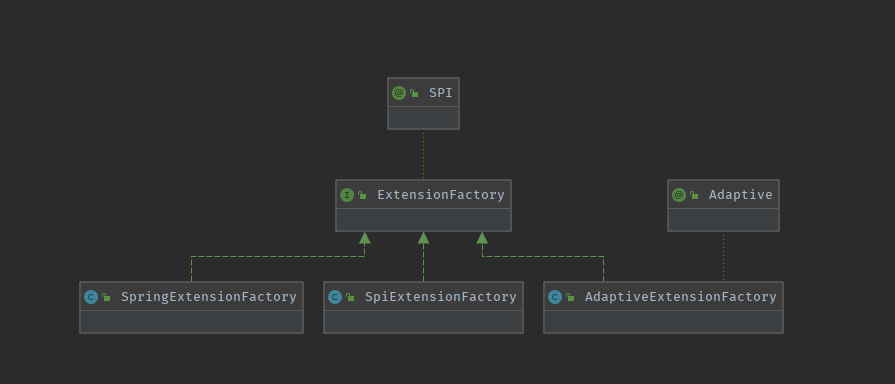Select the ExtensionFactory label
Viewport: 895px width, 384px height.
pyautogui.click(x=441, y=195)
